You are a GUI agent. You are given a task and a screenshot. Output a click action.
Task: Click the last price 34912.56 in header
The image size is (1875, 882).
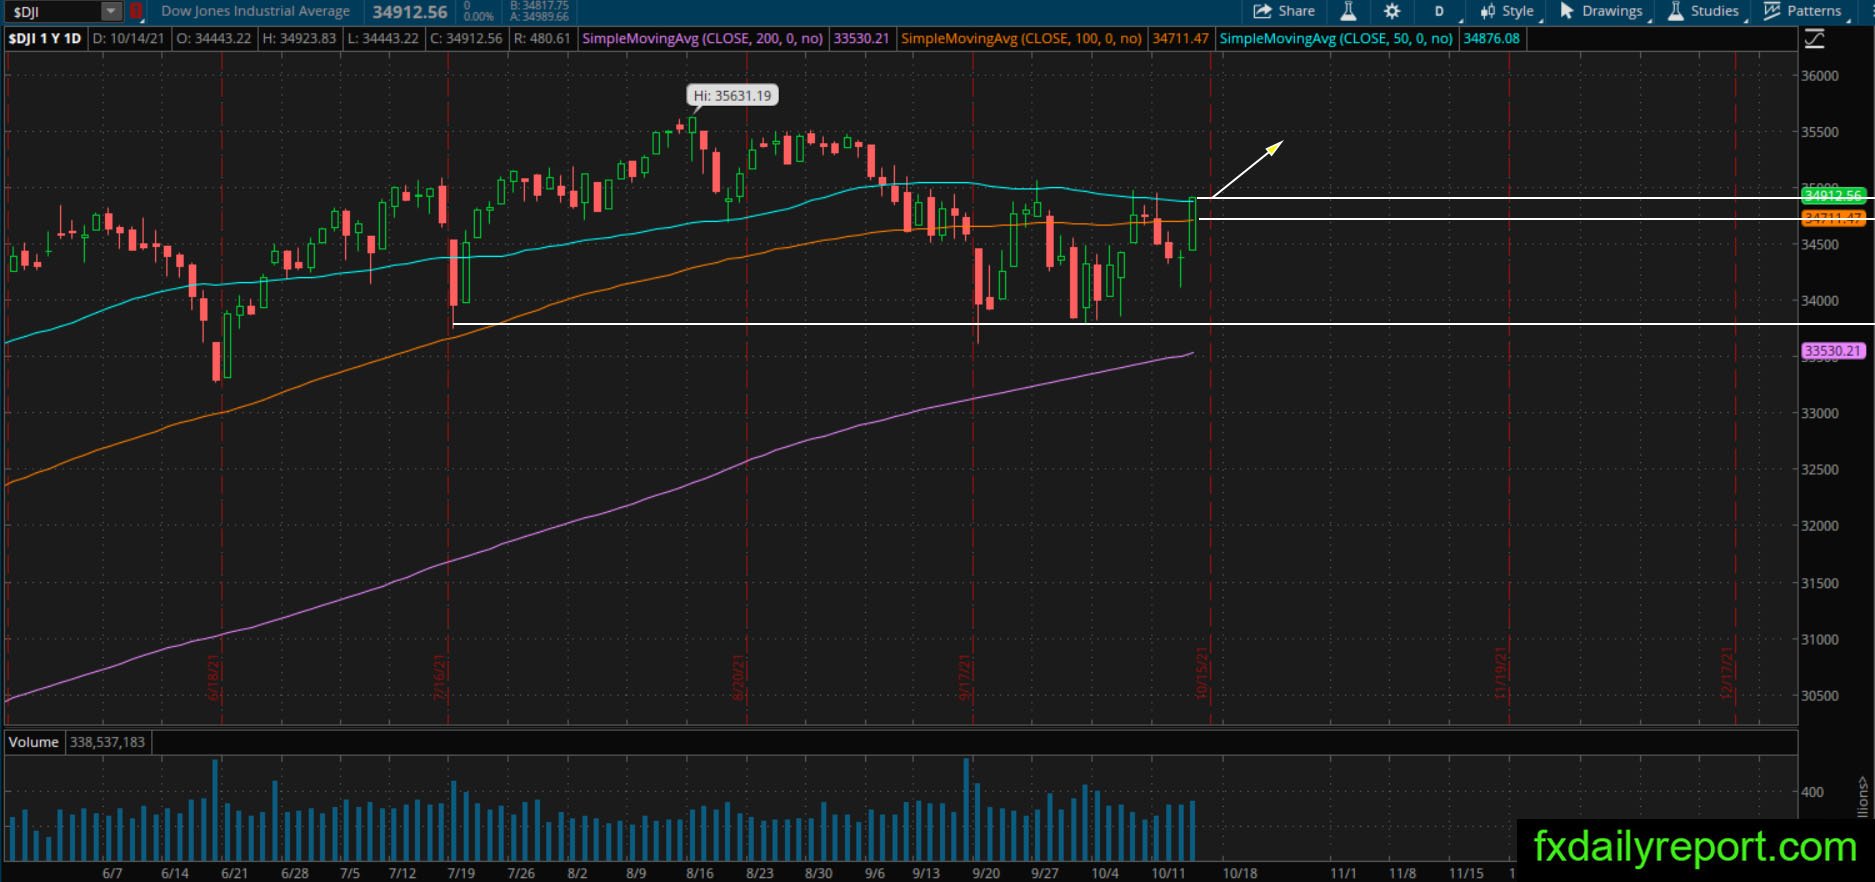(410, 12)
